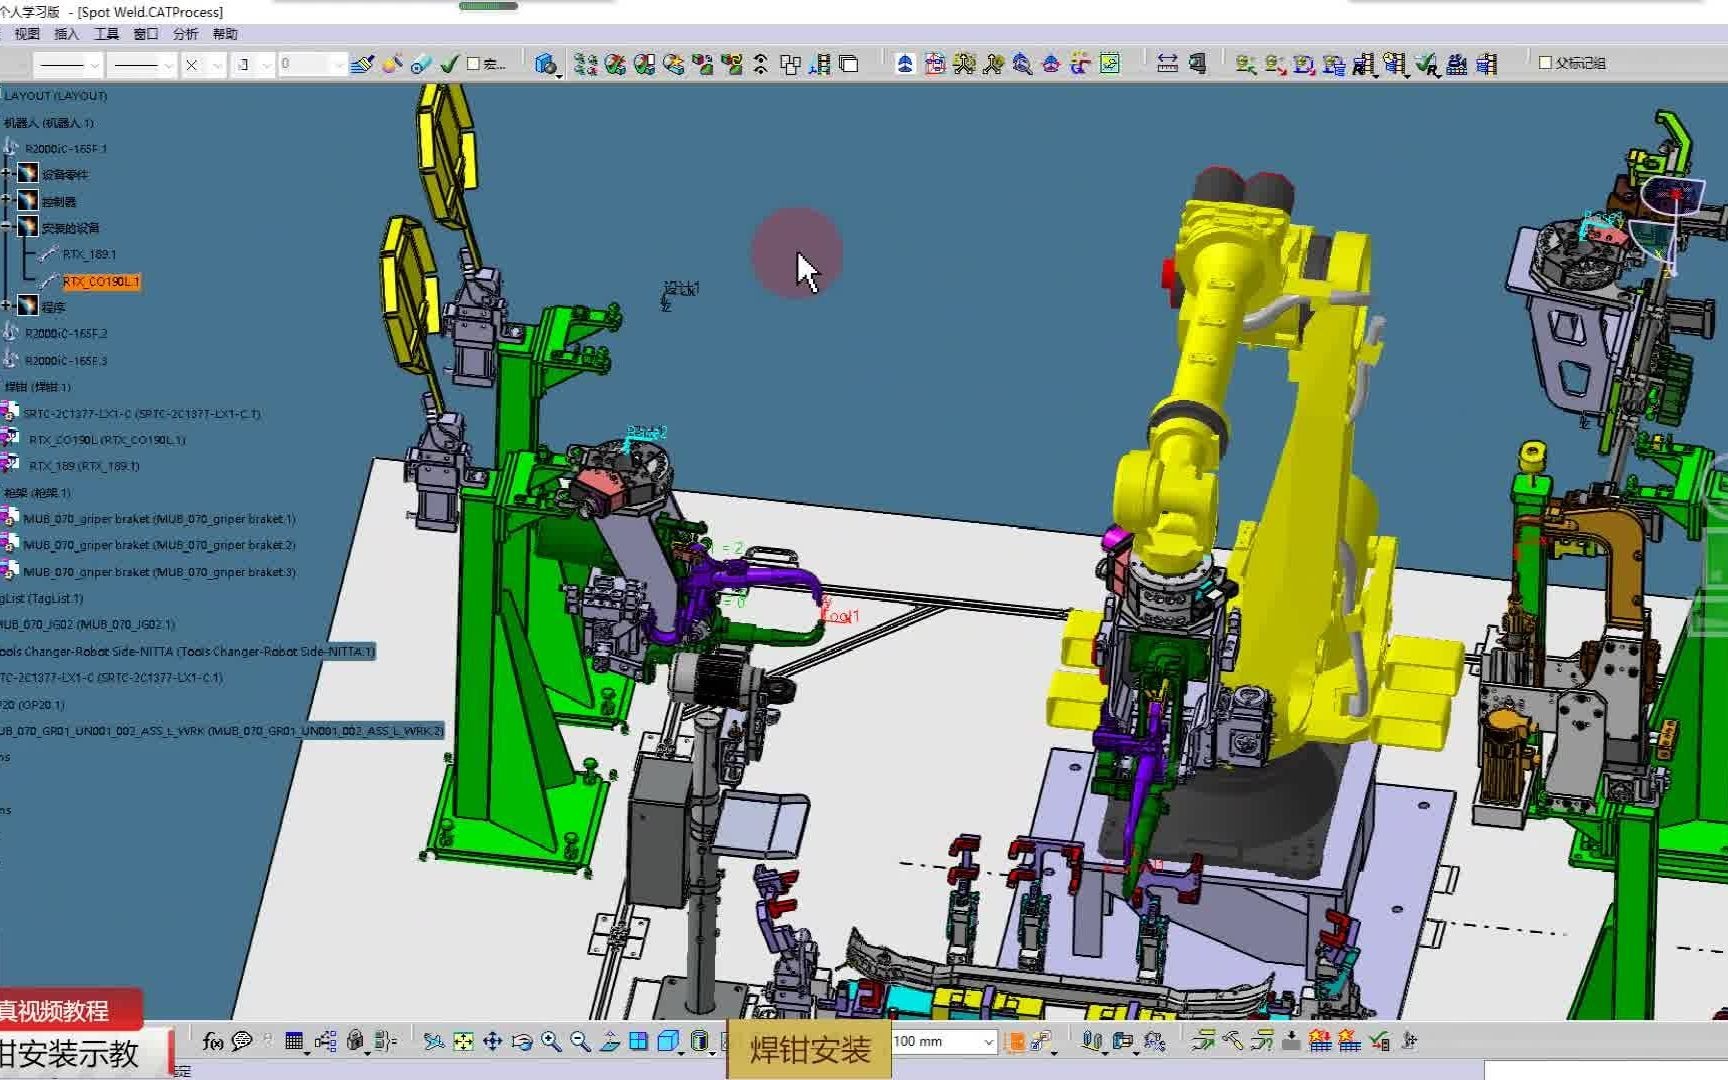This screenshot has height=1080, width=1728.
Task: Select R2000iC-165F.1 robot in tree
Action: click(x=65, y=149)
